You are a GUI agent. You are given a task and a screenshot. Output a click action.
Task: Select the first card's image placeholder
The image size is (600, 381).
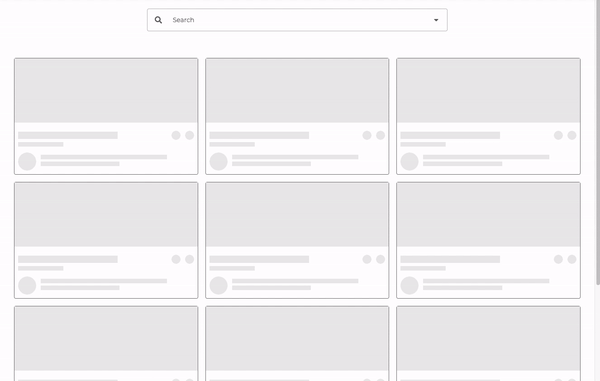[x=106, y=91]
